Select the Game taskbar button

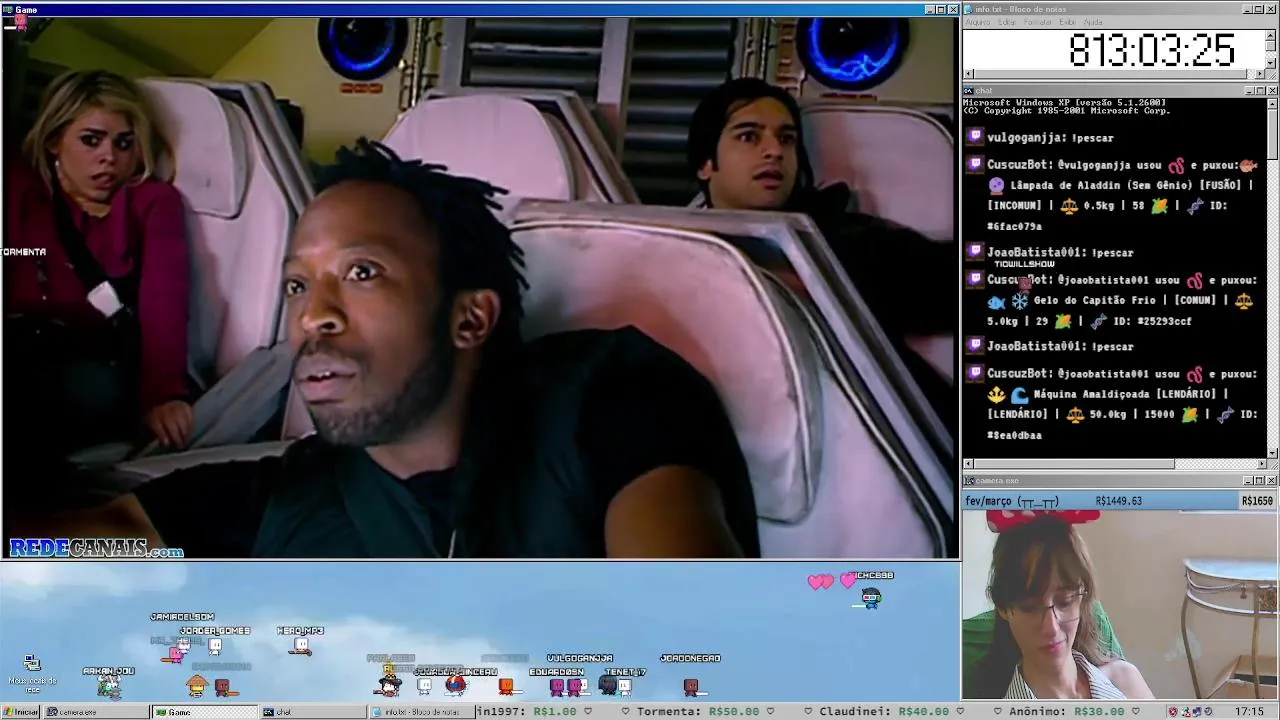pos(205,712)
